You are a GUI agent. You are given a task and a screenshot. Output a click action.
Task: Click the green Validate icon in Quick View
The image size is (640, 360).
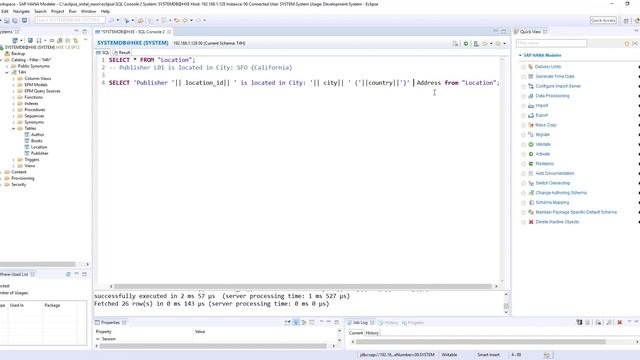[531, 144]
